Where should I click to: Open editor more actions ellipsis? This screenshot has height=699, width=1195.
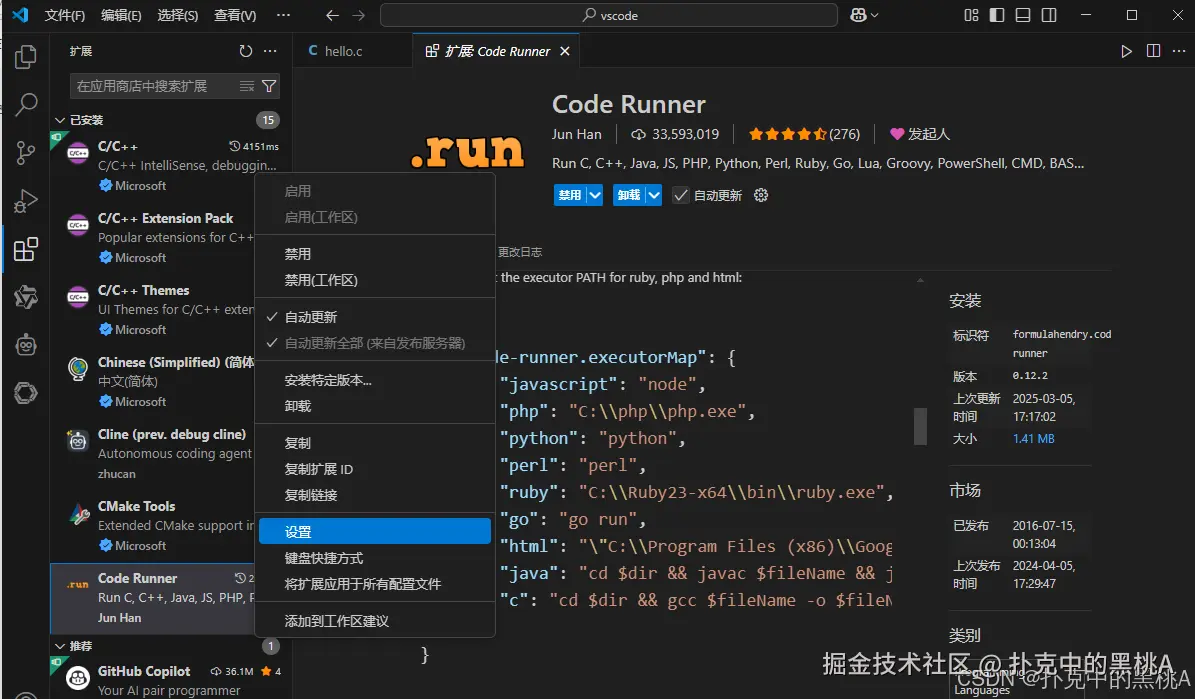pyautogui.click(x=1179, y=51)
